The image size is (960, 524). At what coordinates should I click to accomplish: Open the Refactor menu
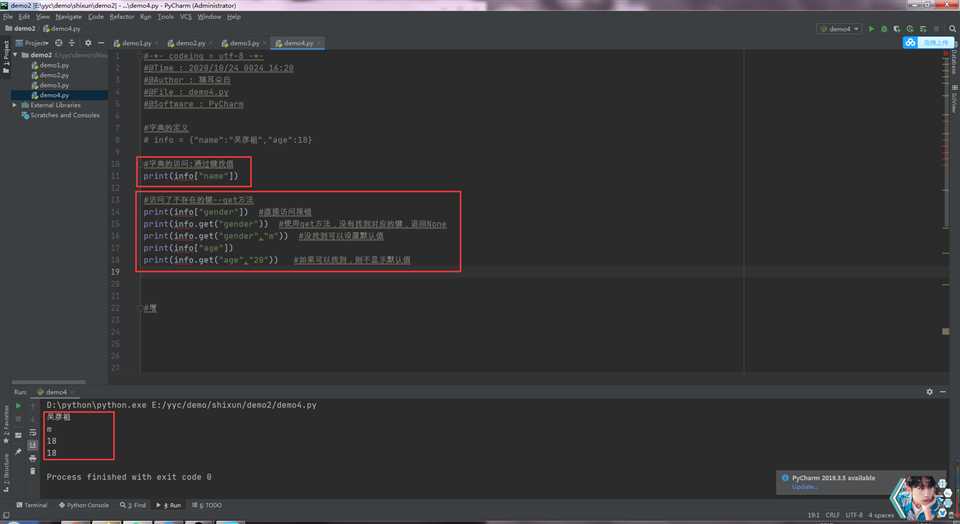pos(122,17)
